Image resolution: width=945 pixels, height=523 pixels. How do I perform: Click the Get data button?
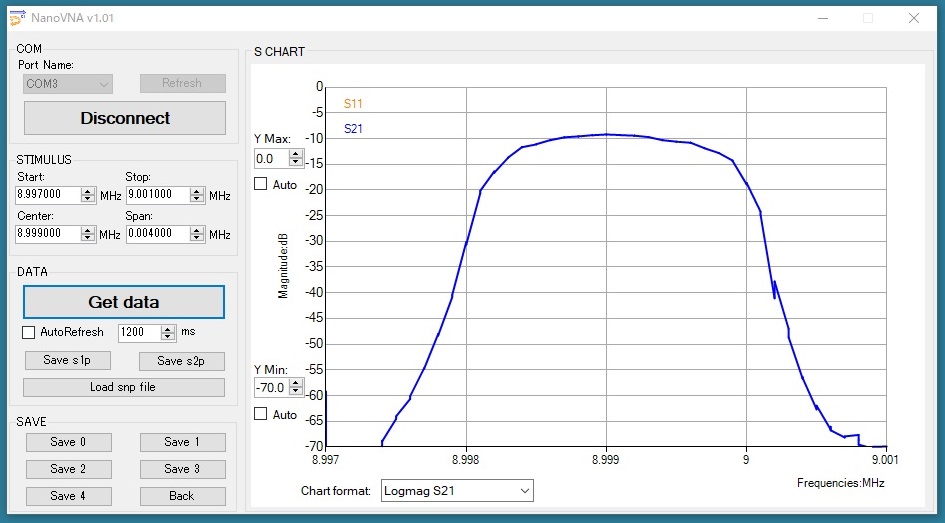[x=124, y=302]
